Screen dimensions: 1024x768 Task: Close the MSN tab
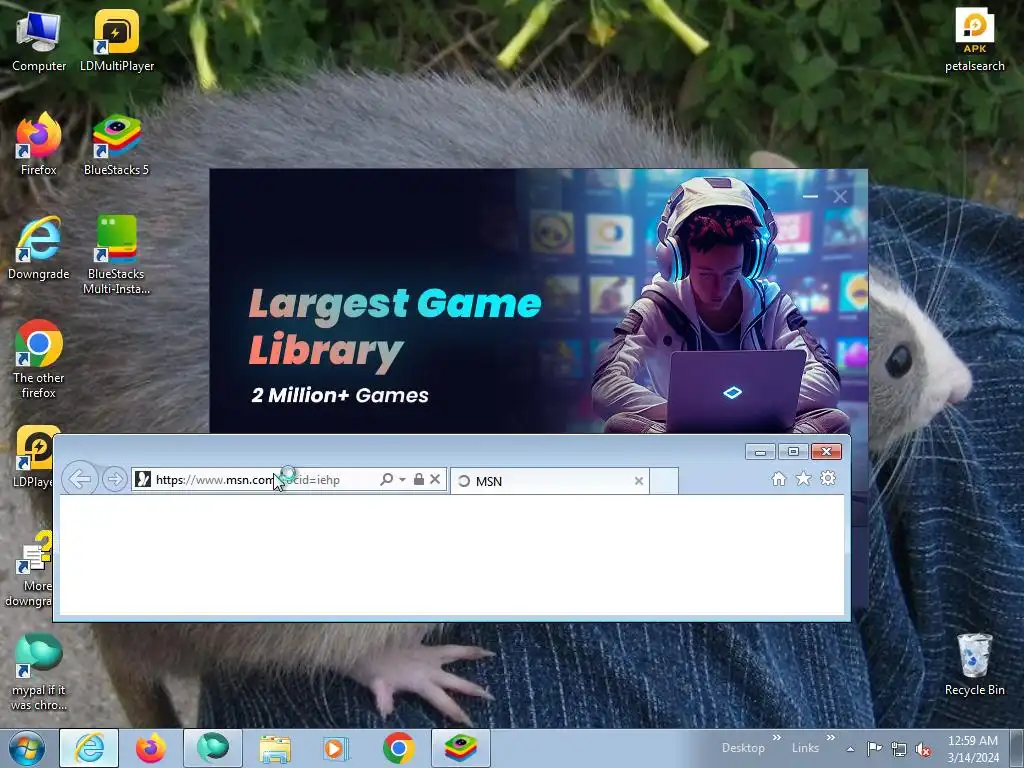point(639,481)
